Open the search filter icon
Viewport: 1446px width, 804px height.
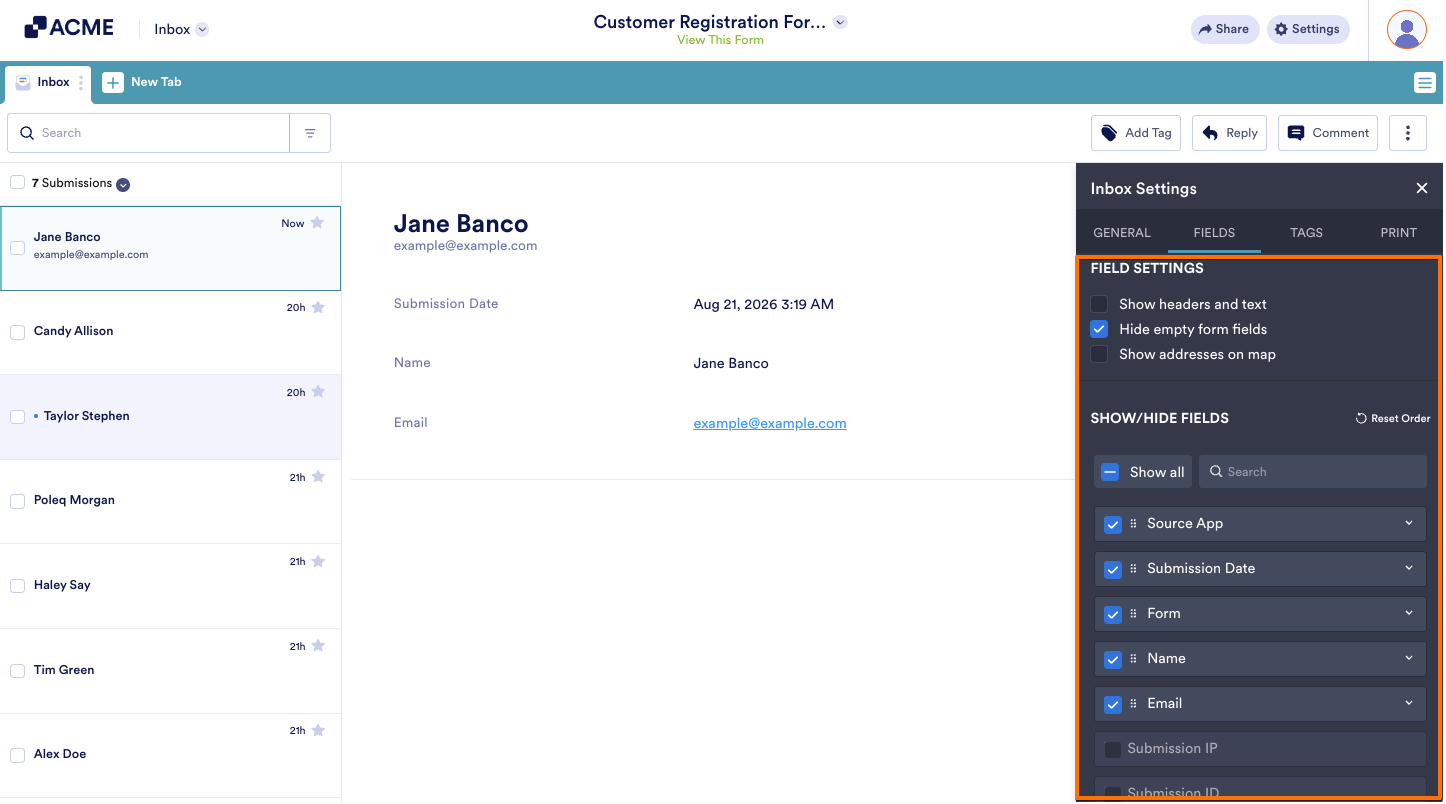click(x=310, y=133)
